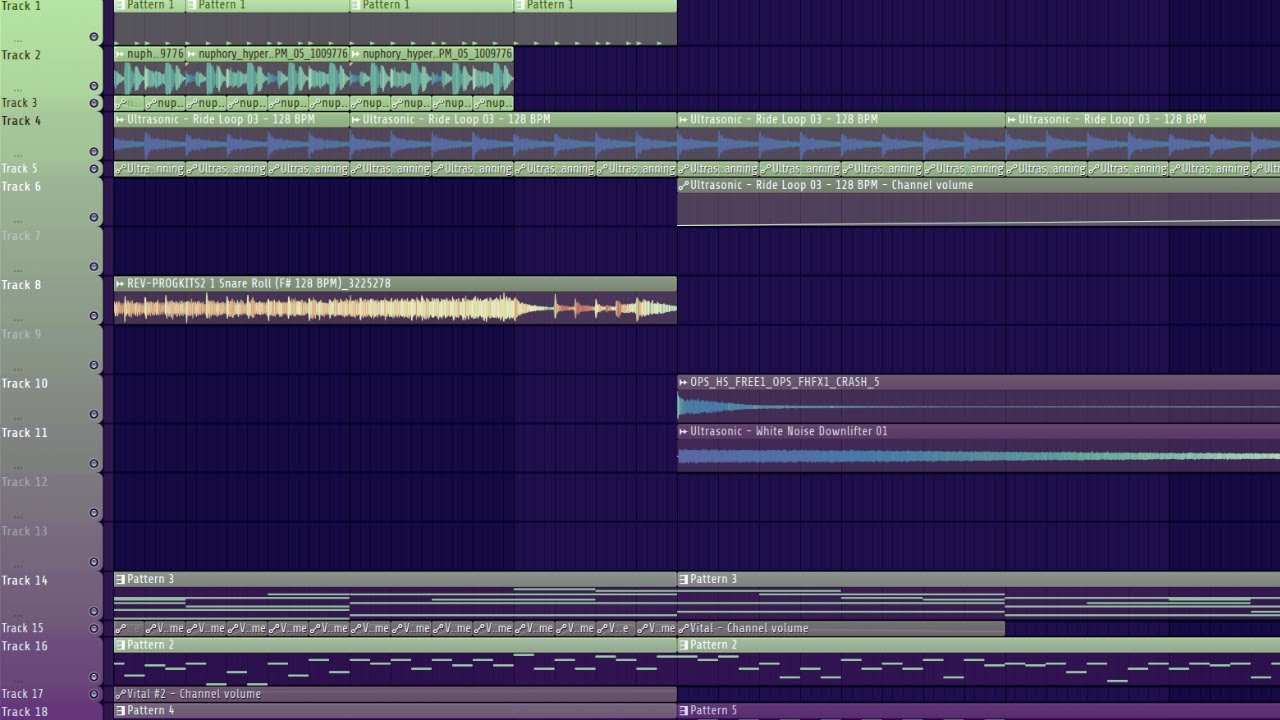Select the Track 16 header label
This screenshot has width=1280, height=720.
[24, 646]
